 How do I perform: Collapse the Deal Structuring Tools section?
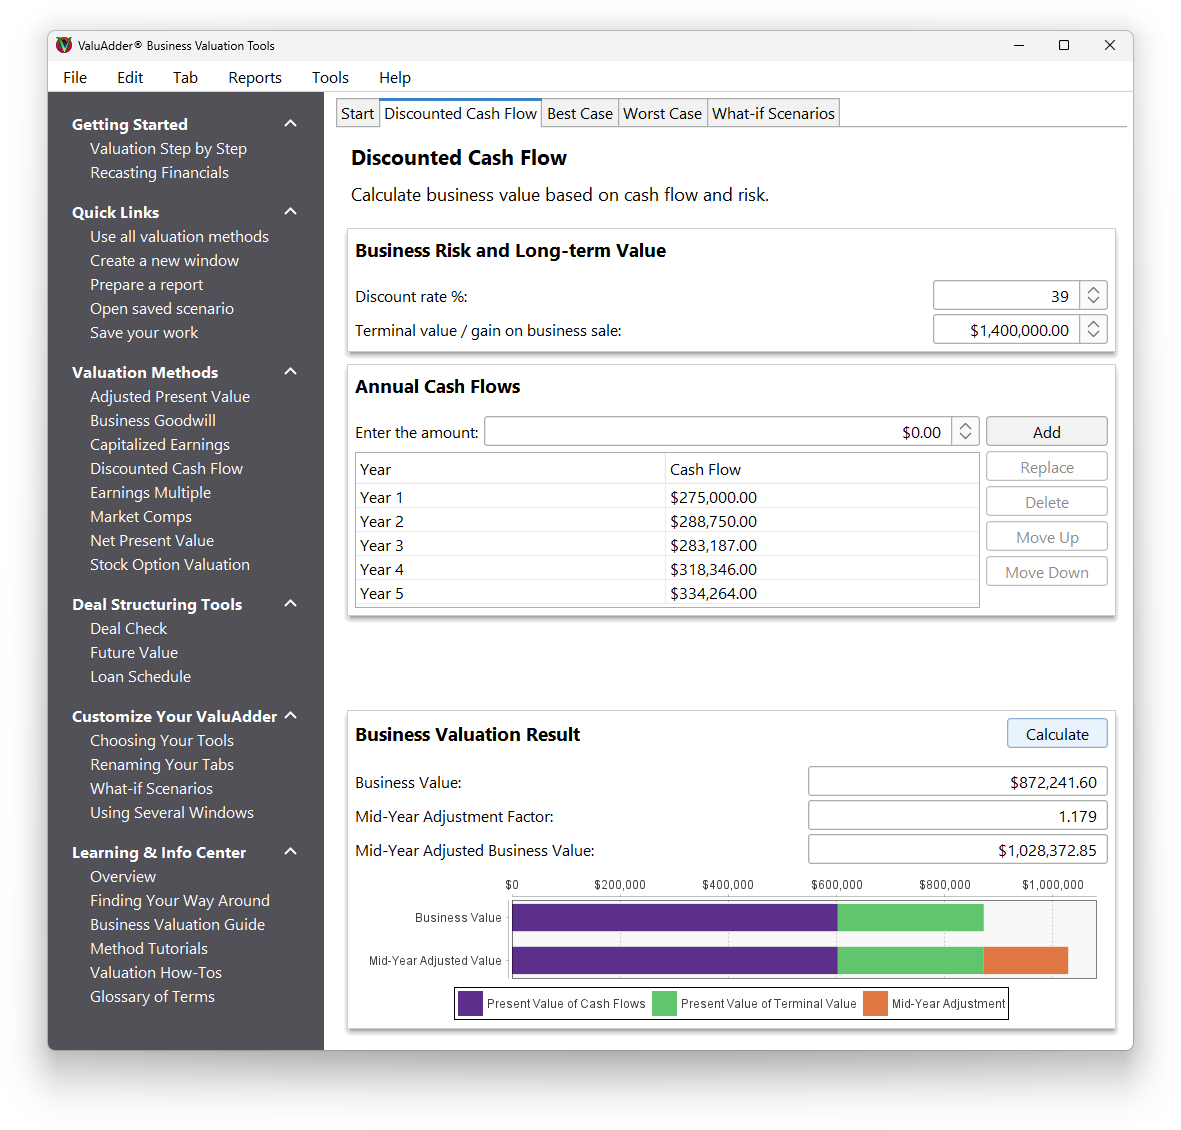(290, 603)
